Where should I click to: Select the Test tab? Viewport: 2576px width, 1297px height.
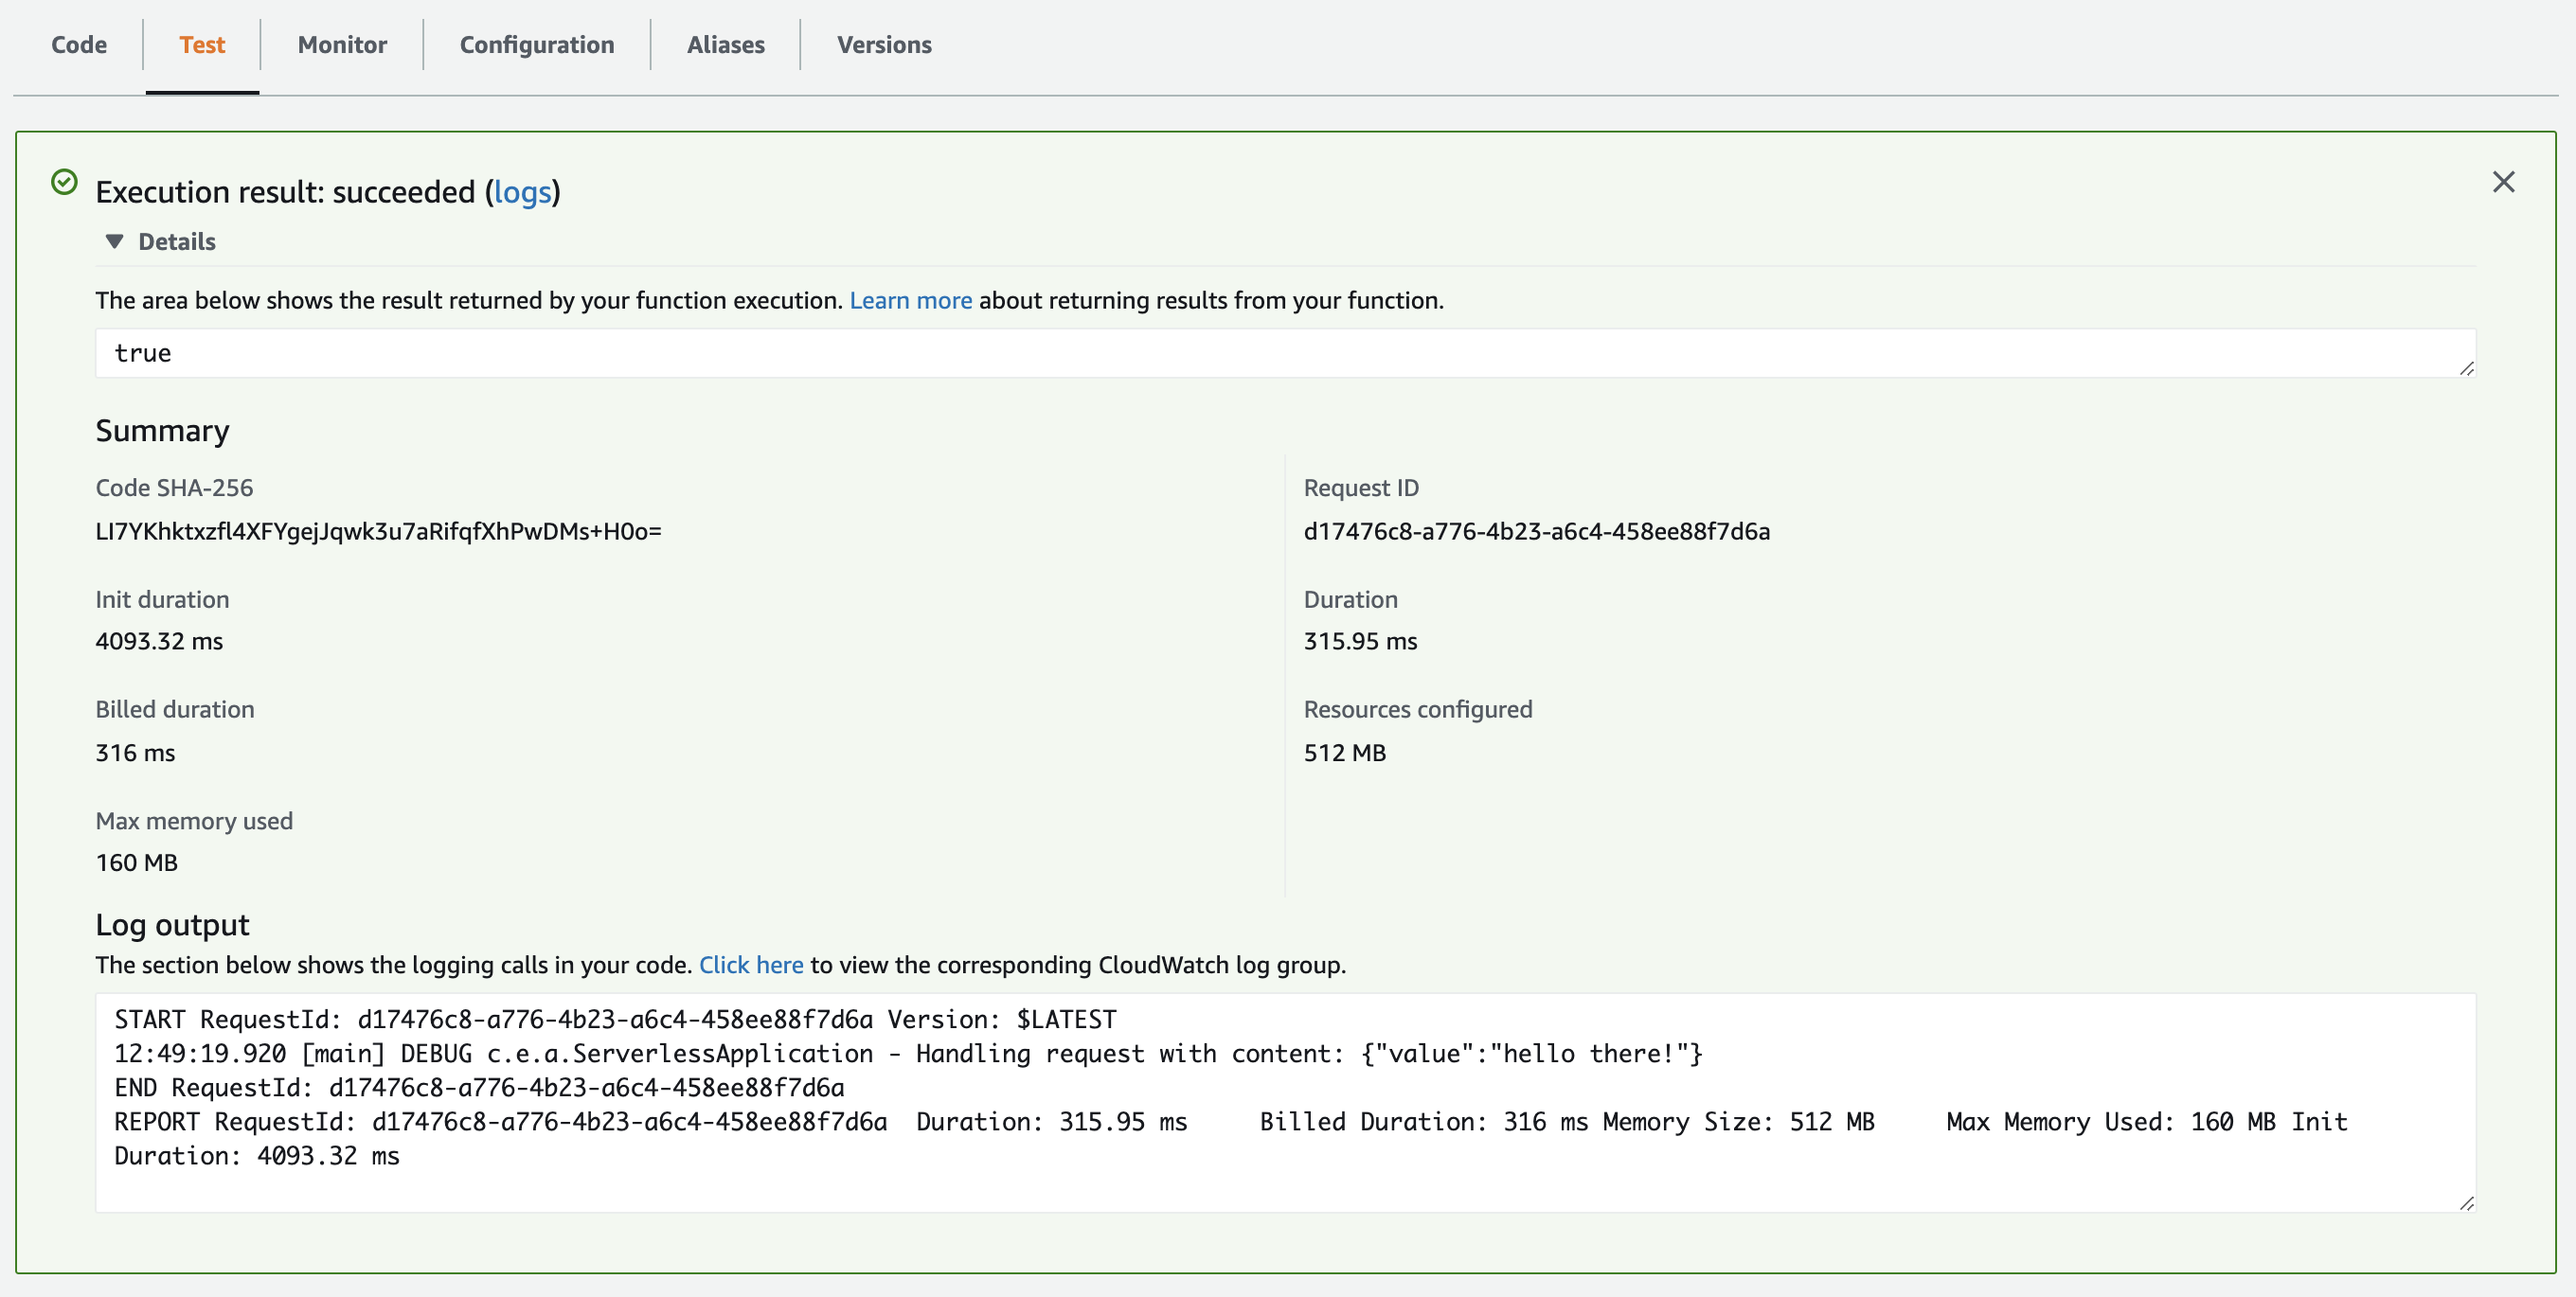coord(202,45)
